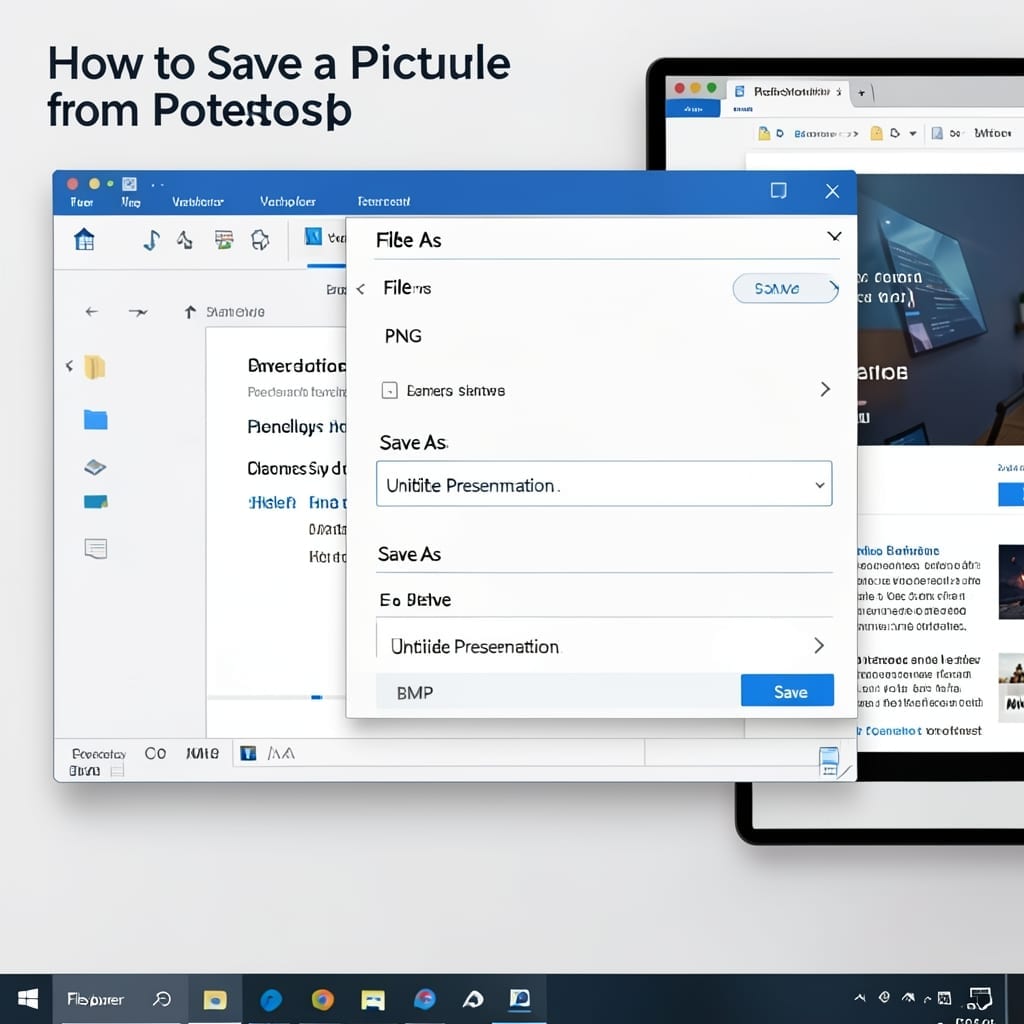Click the pointer icon right of the music note
Screen dimensions: 1024x1024
click(x=185, y=240)
